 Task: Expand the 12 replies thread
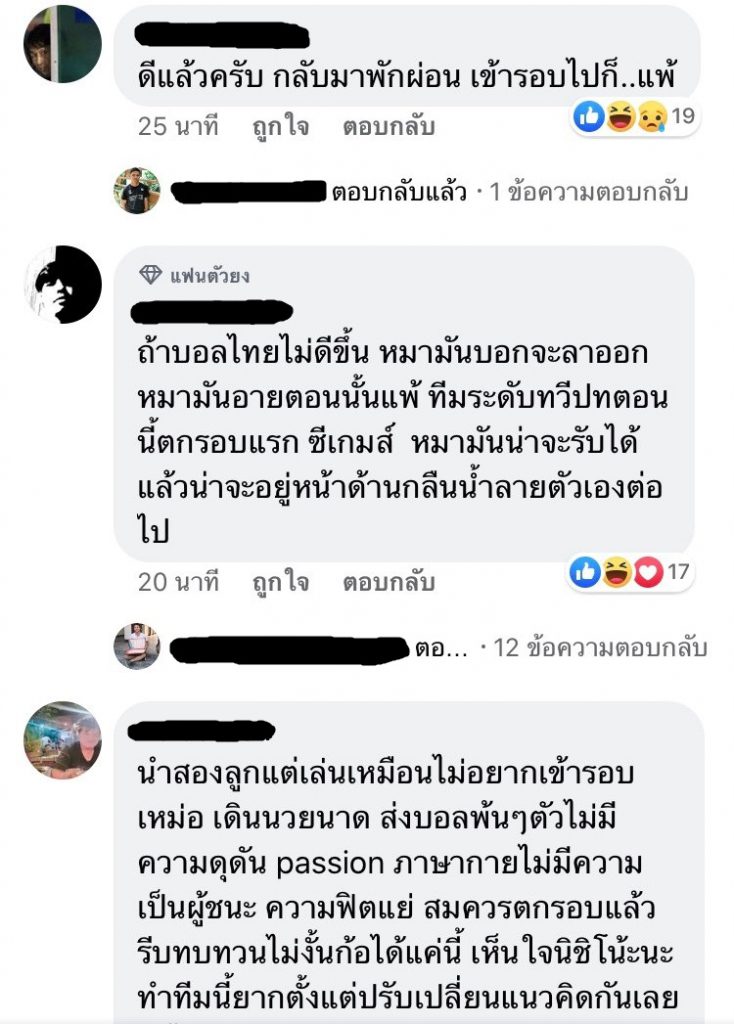(600, 647)
